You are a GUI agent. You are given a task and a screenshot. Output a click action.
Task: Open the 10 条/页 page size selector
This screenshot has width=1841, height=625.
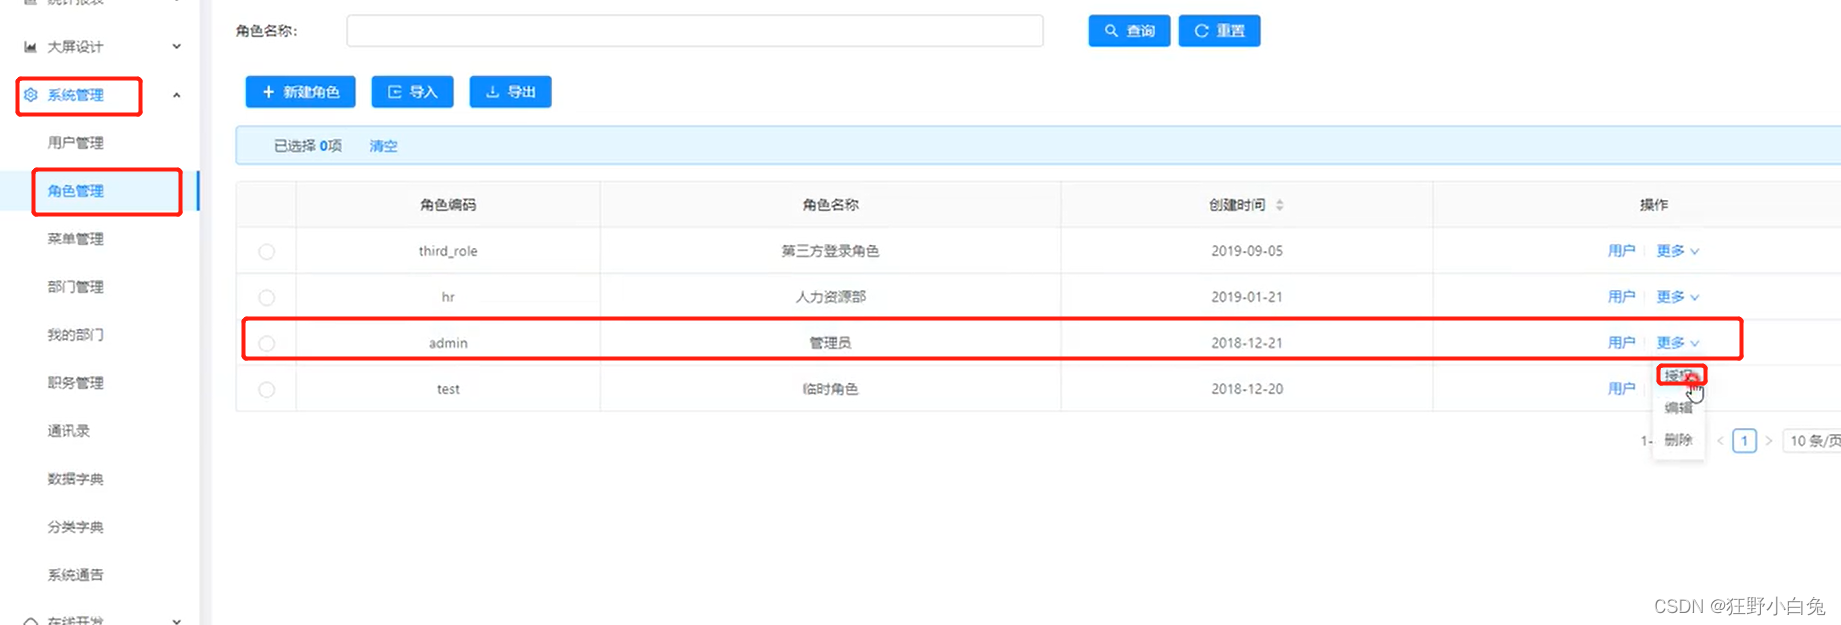coord(1812,441)
